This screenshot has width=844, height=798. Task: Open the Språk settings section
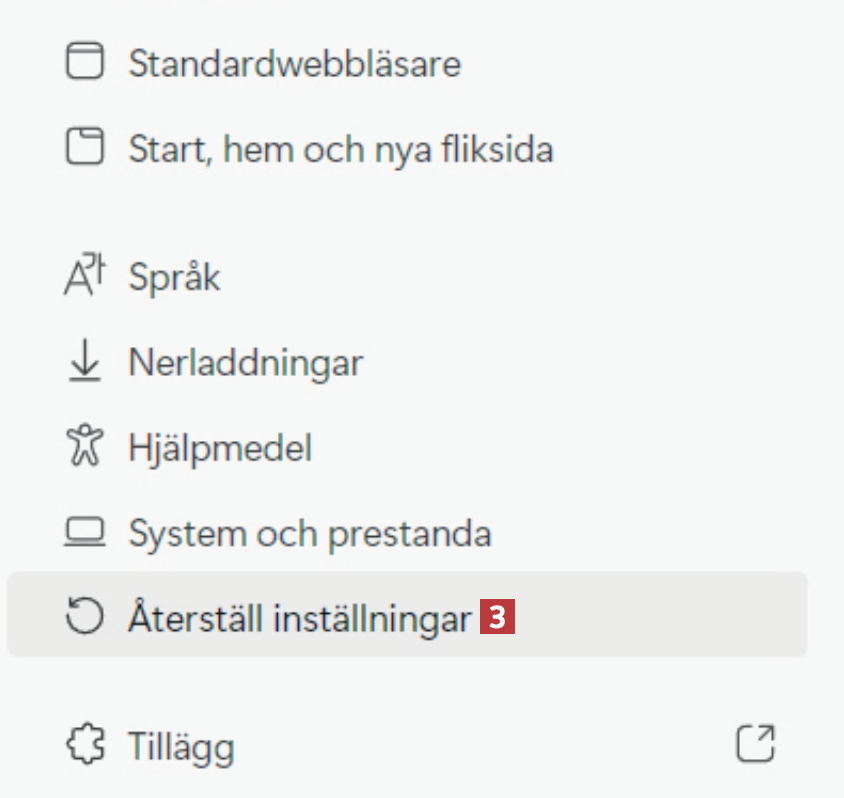174,277
